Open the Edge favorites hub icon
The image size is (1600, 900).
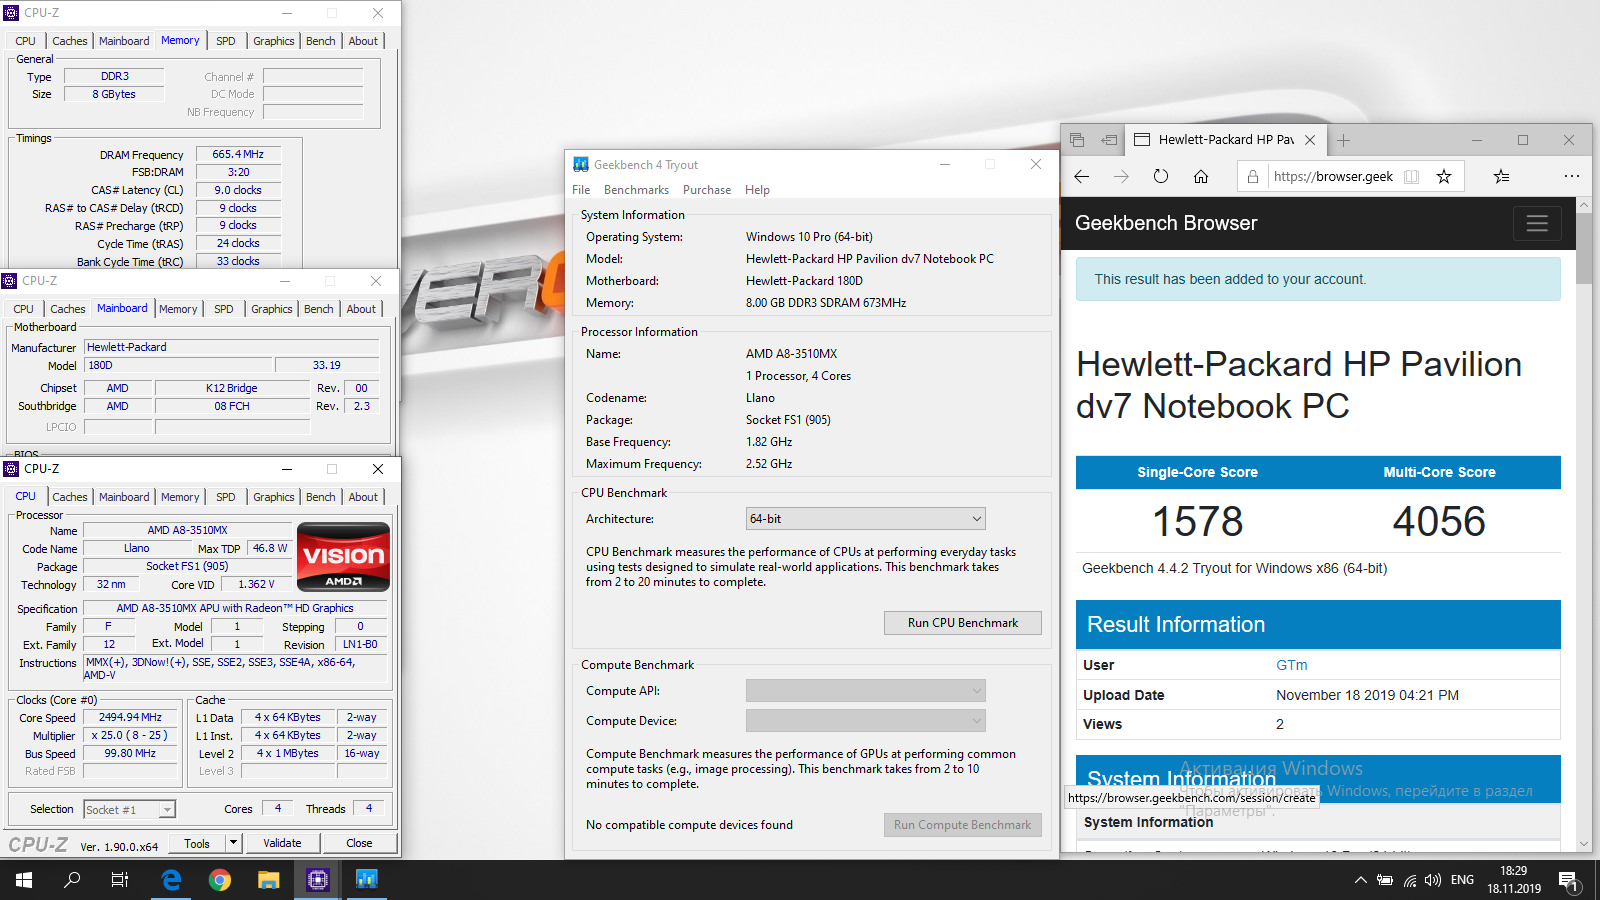(x=1501, y=176)
